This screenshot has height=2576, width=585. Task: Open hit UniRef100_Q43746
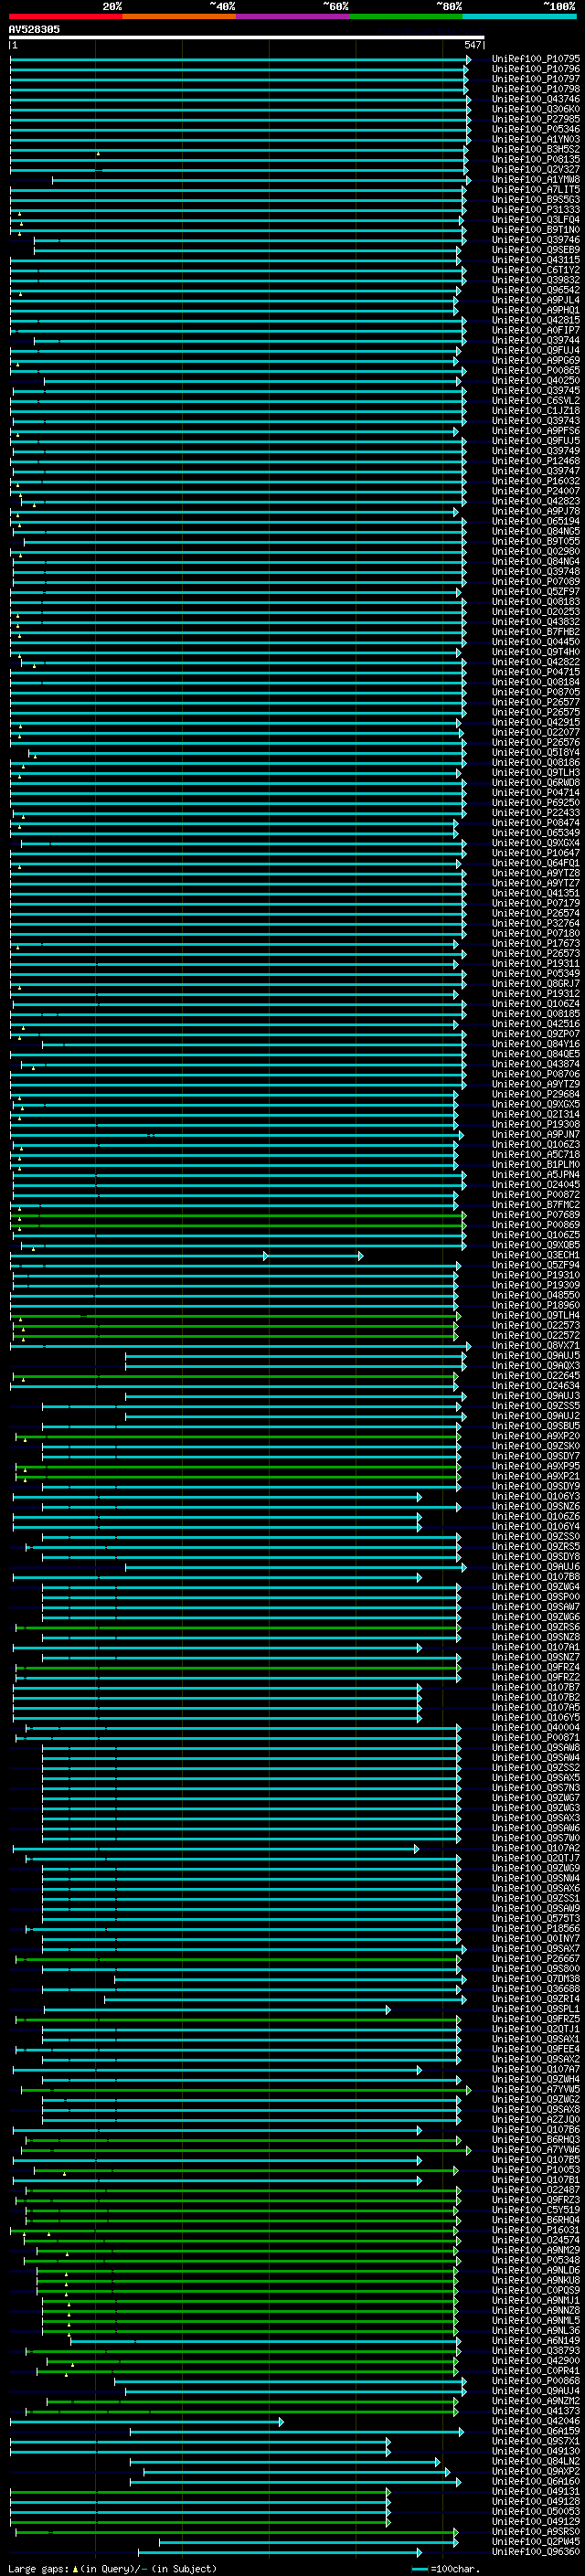[x=536, y=99]
